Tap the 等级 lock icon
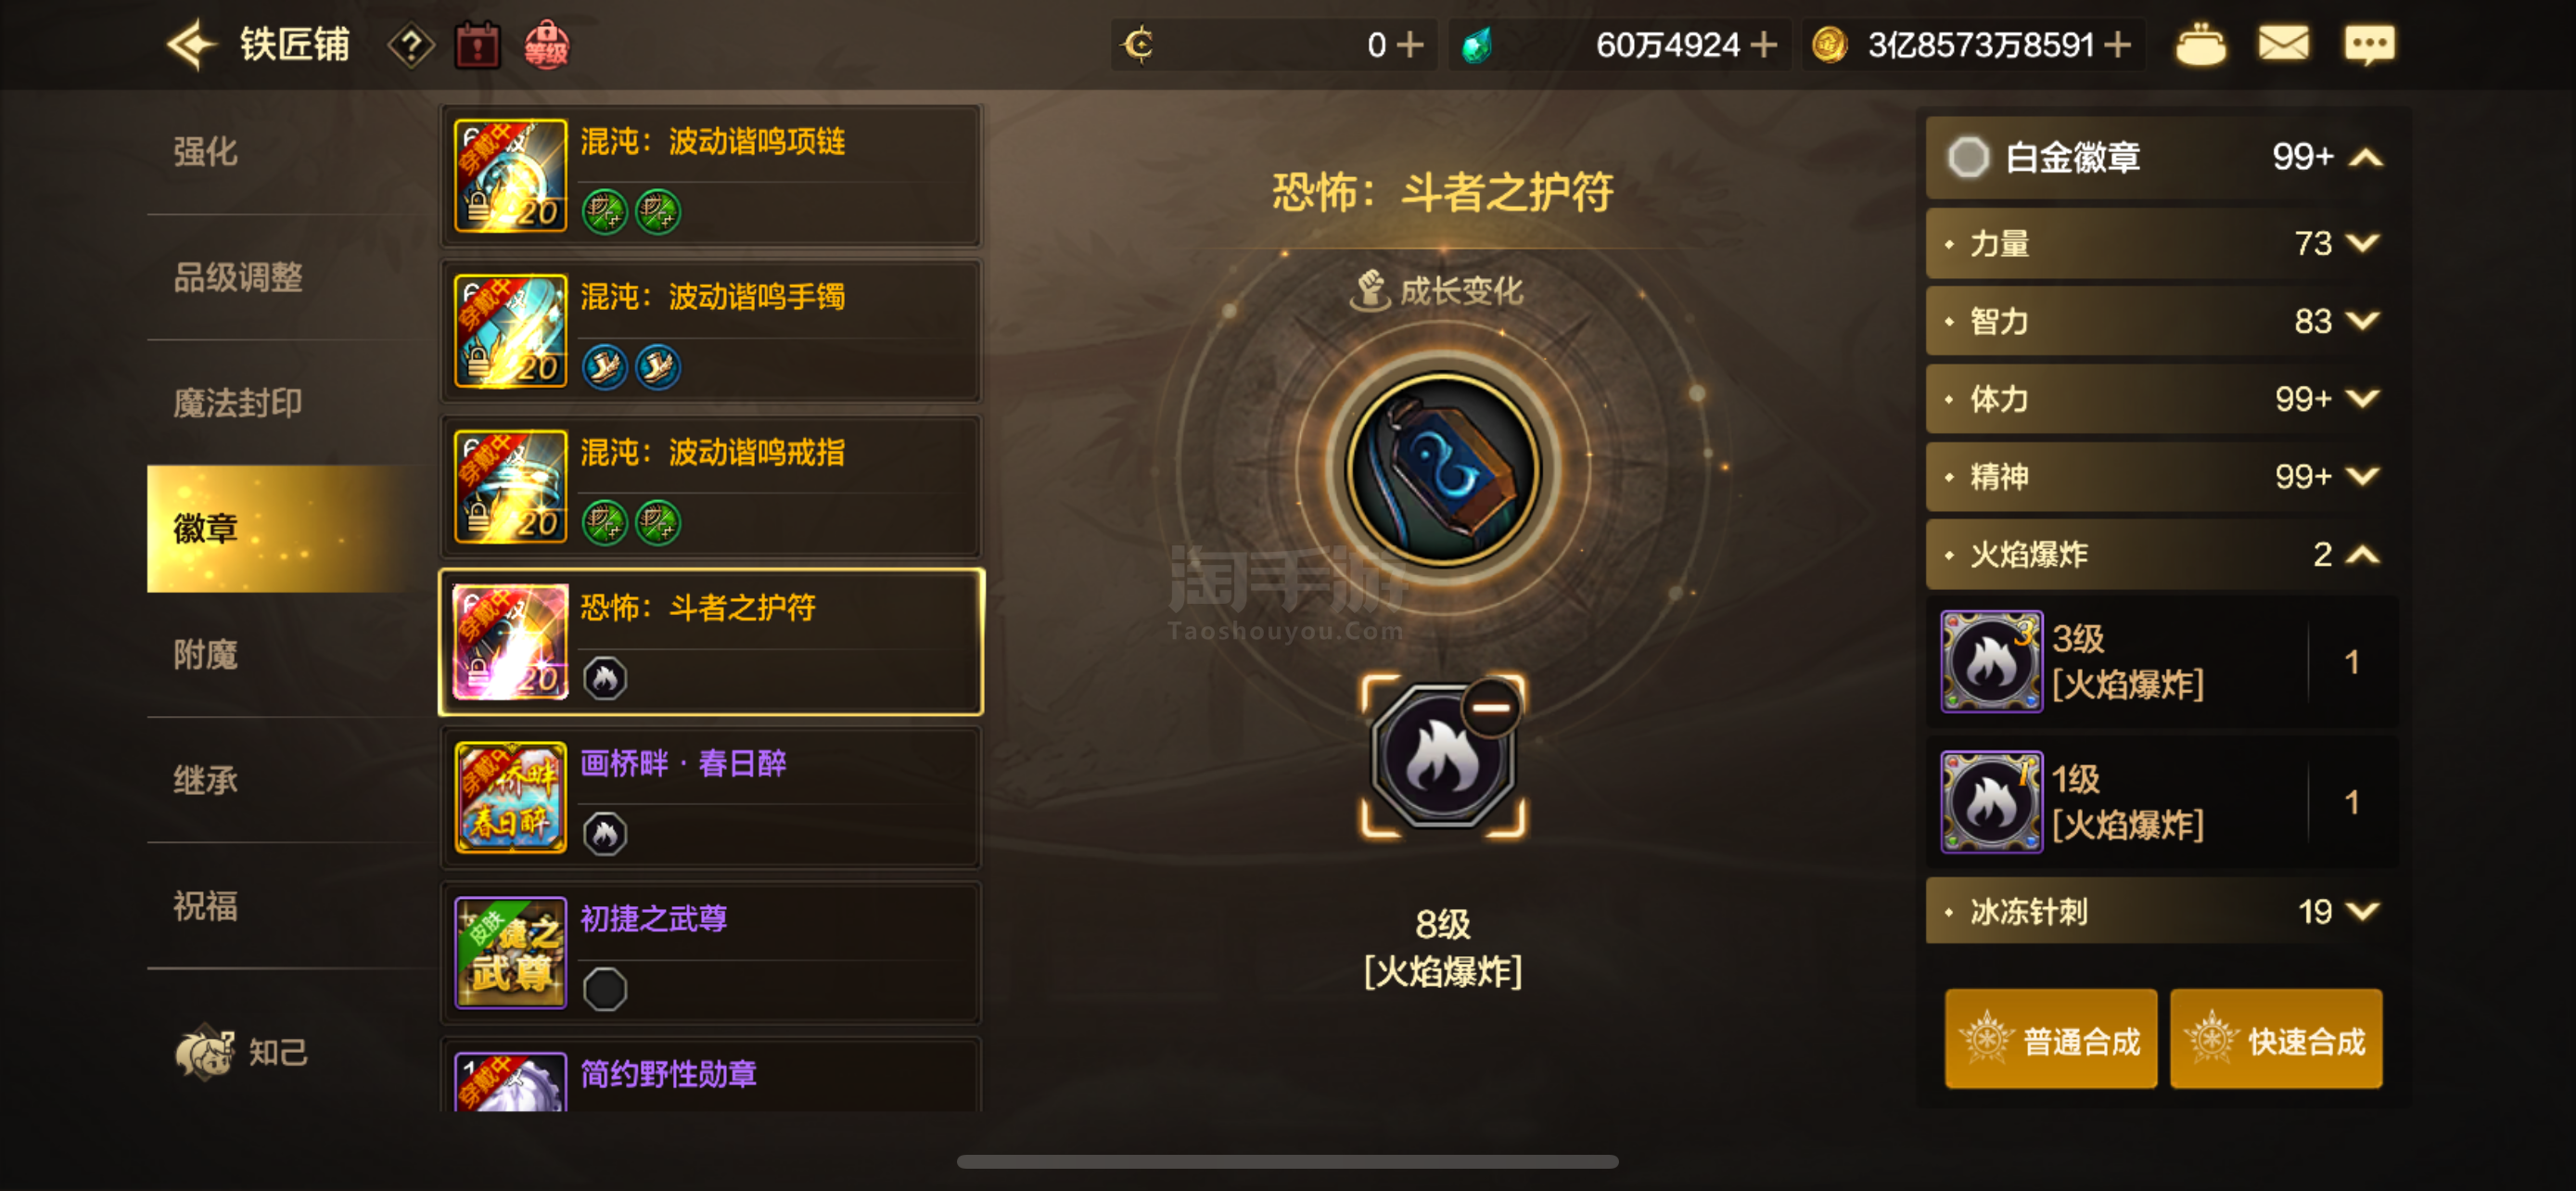The width and height of the screenshot is (2576, 1191). pyautogui.click(x=547, y=45)
